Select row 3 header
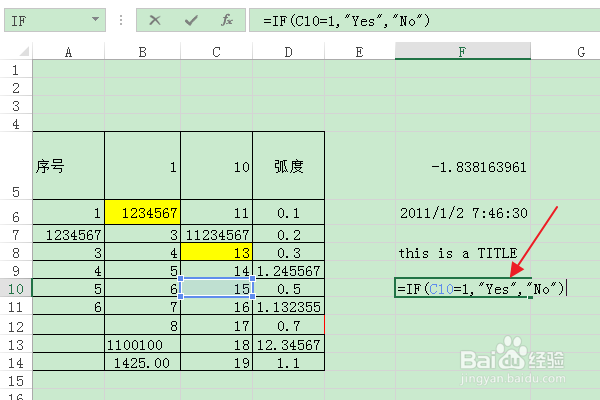 point(16,105)
